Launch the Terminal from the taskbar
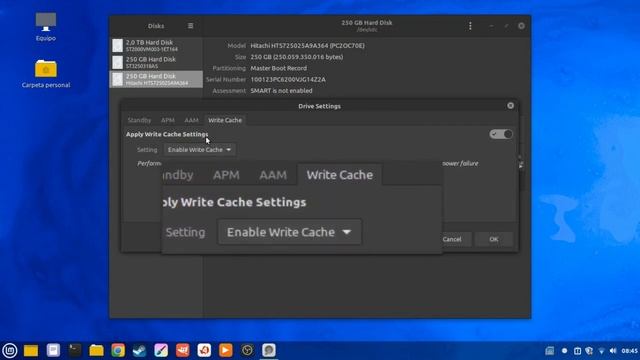 tap(75, 350)
